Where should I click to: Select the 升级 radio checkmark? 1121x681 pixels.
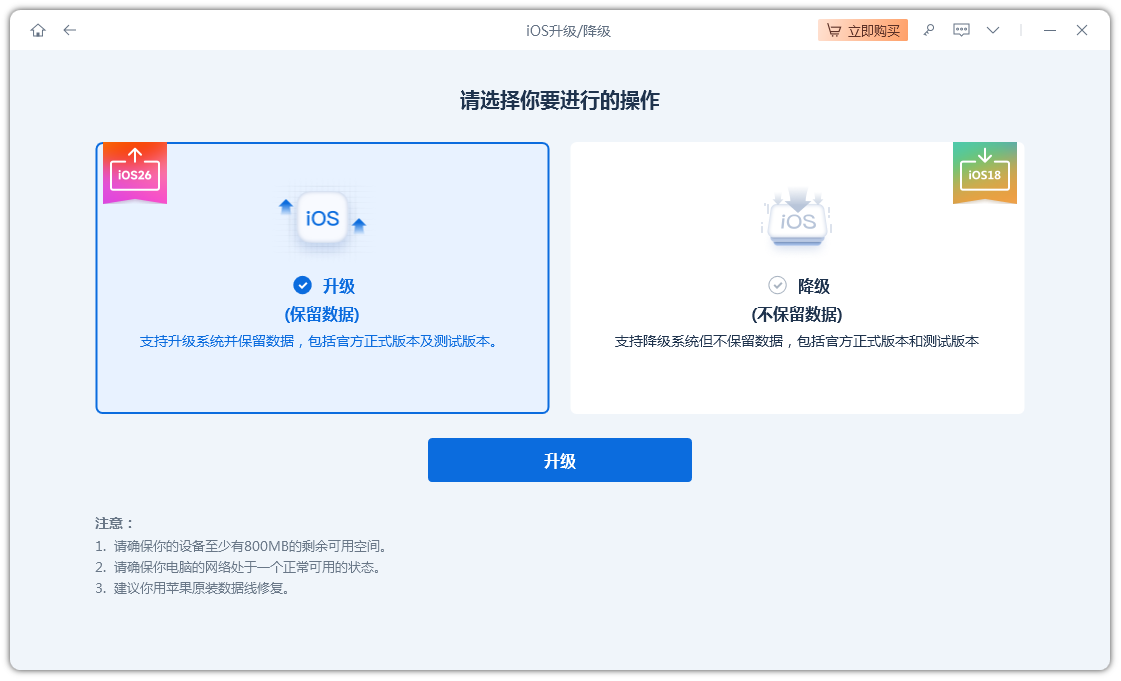[x=302, y=286]
